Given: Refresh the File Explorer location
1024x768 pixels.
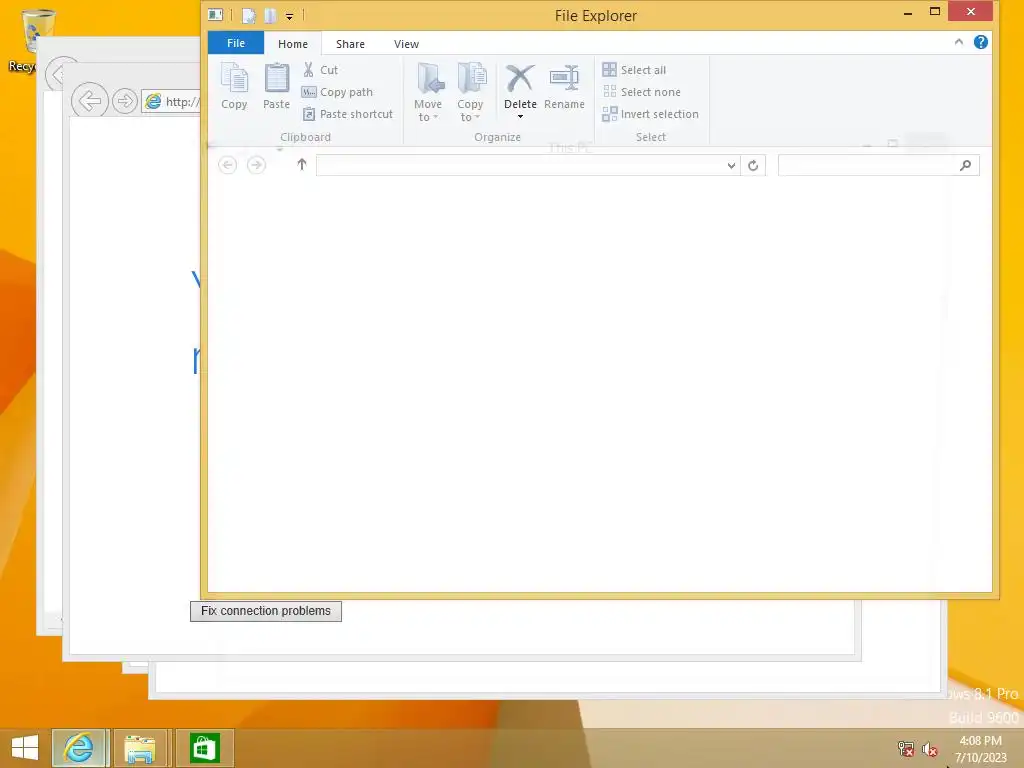Looking at the screenshot, I should point(753,166).
